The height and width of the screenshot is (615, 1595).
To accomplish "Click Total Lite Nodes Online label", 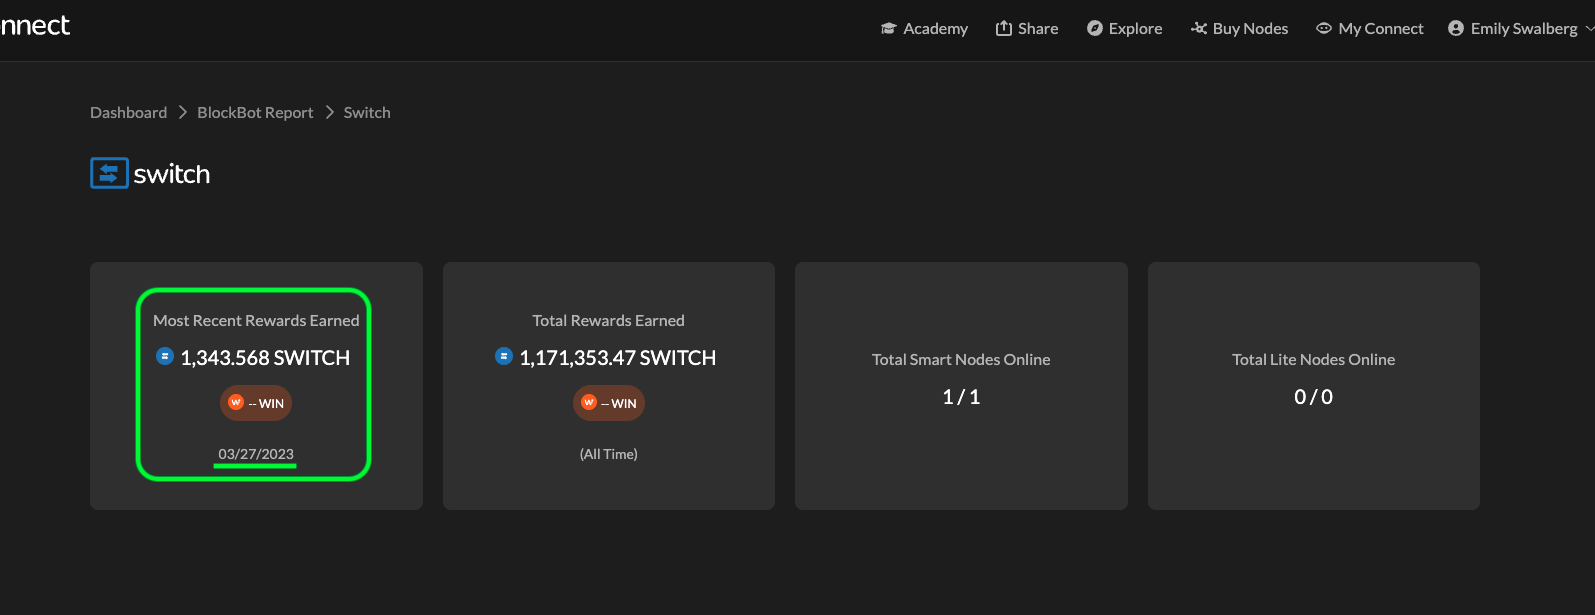I will coord(1314,360).
